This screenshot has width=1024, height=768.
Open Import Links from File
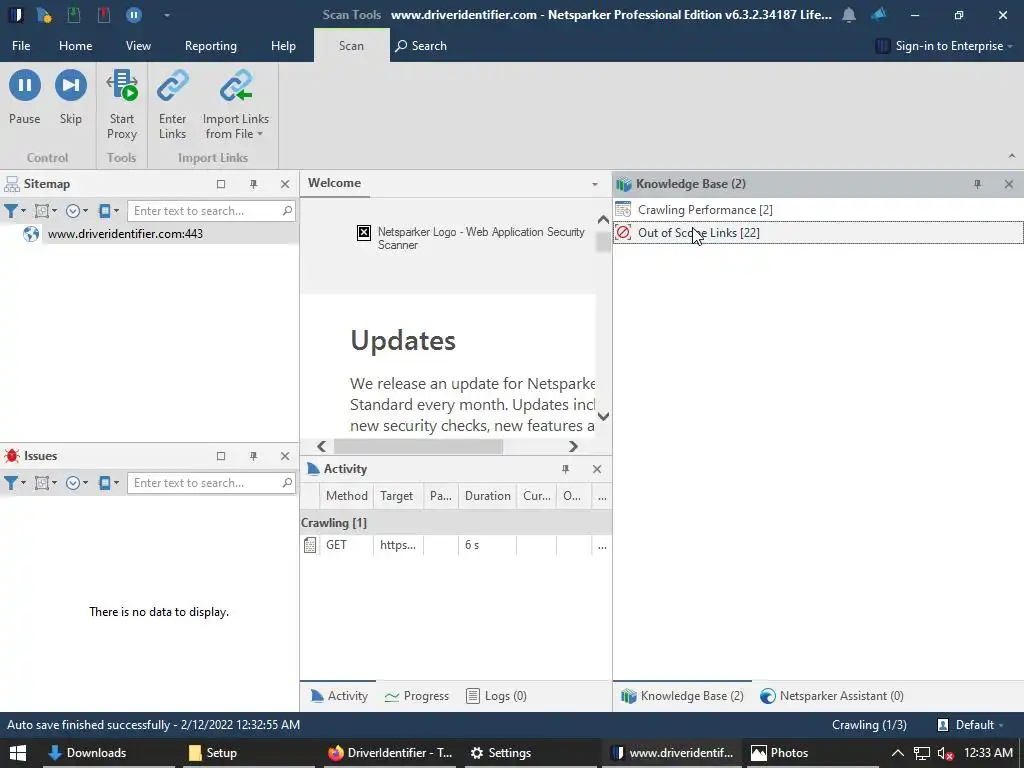pyautogui.click(x=236, y=104)
